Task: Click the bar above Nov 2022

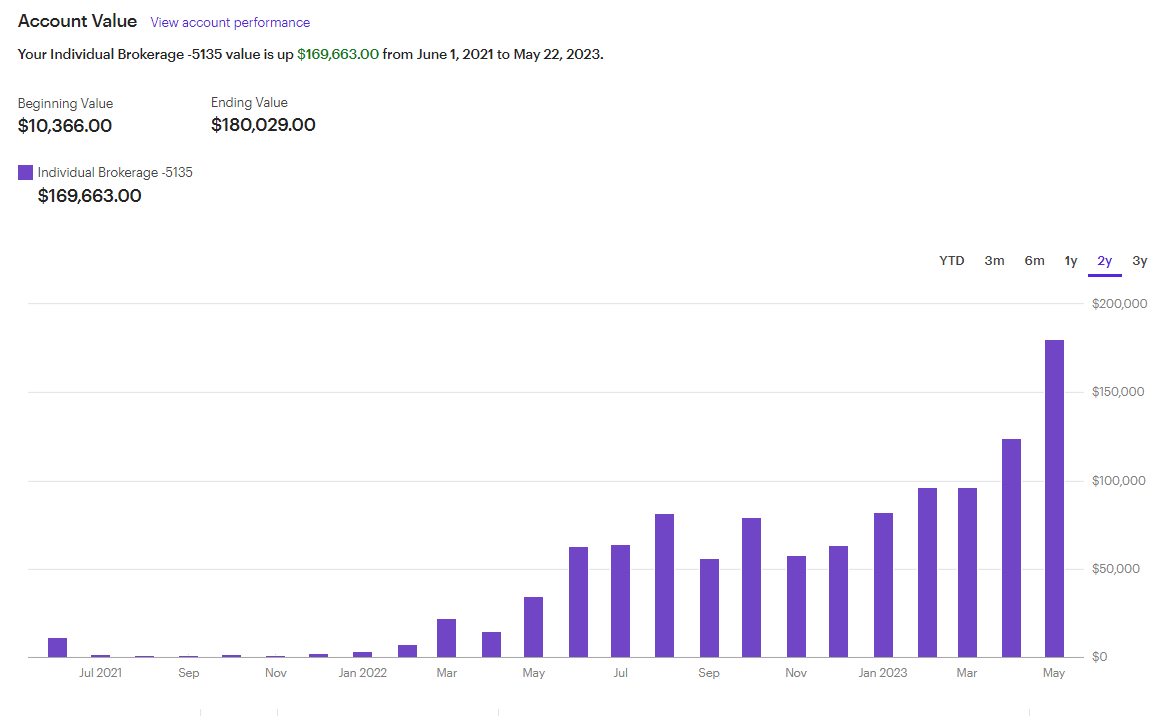Action: click(x=796, y=607)
